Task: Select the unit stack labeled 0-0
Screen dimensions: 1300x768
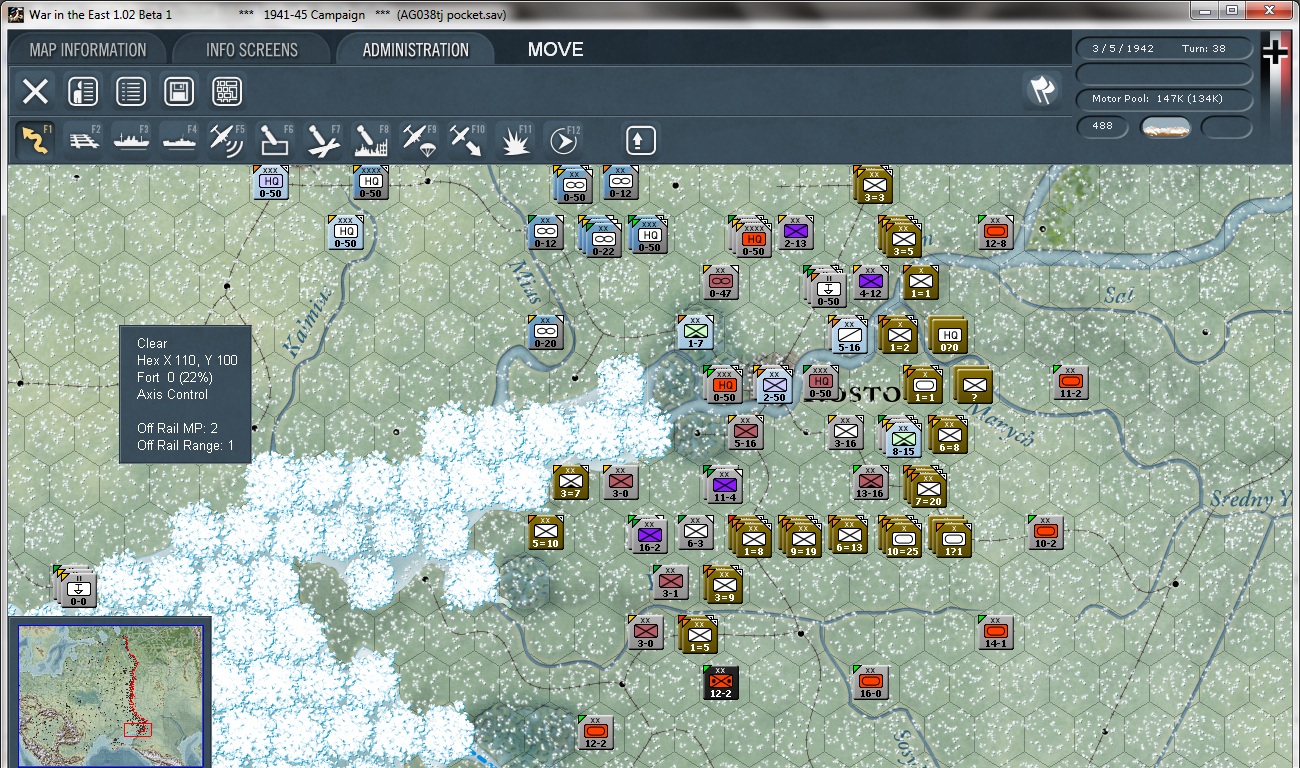Action: pyautogui.click(x=77, y=587)
